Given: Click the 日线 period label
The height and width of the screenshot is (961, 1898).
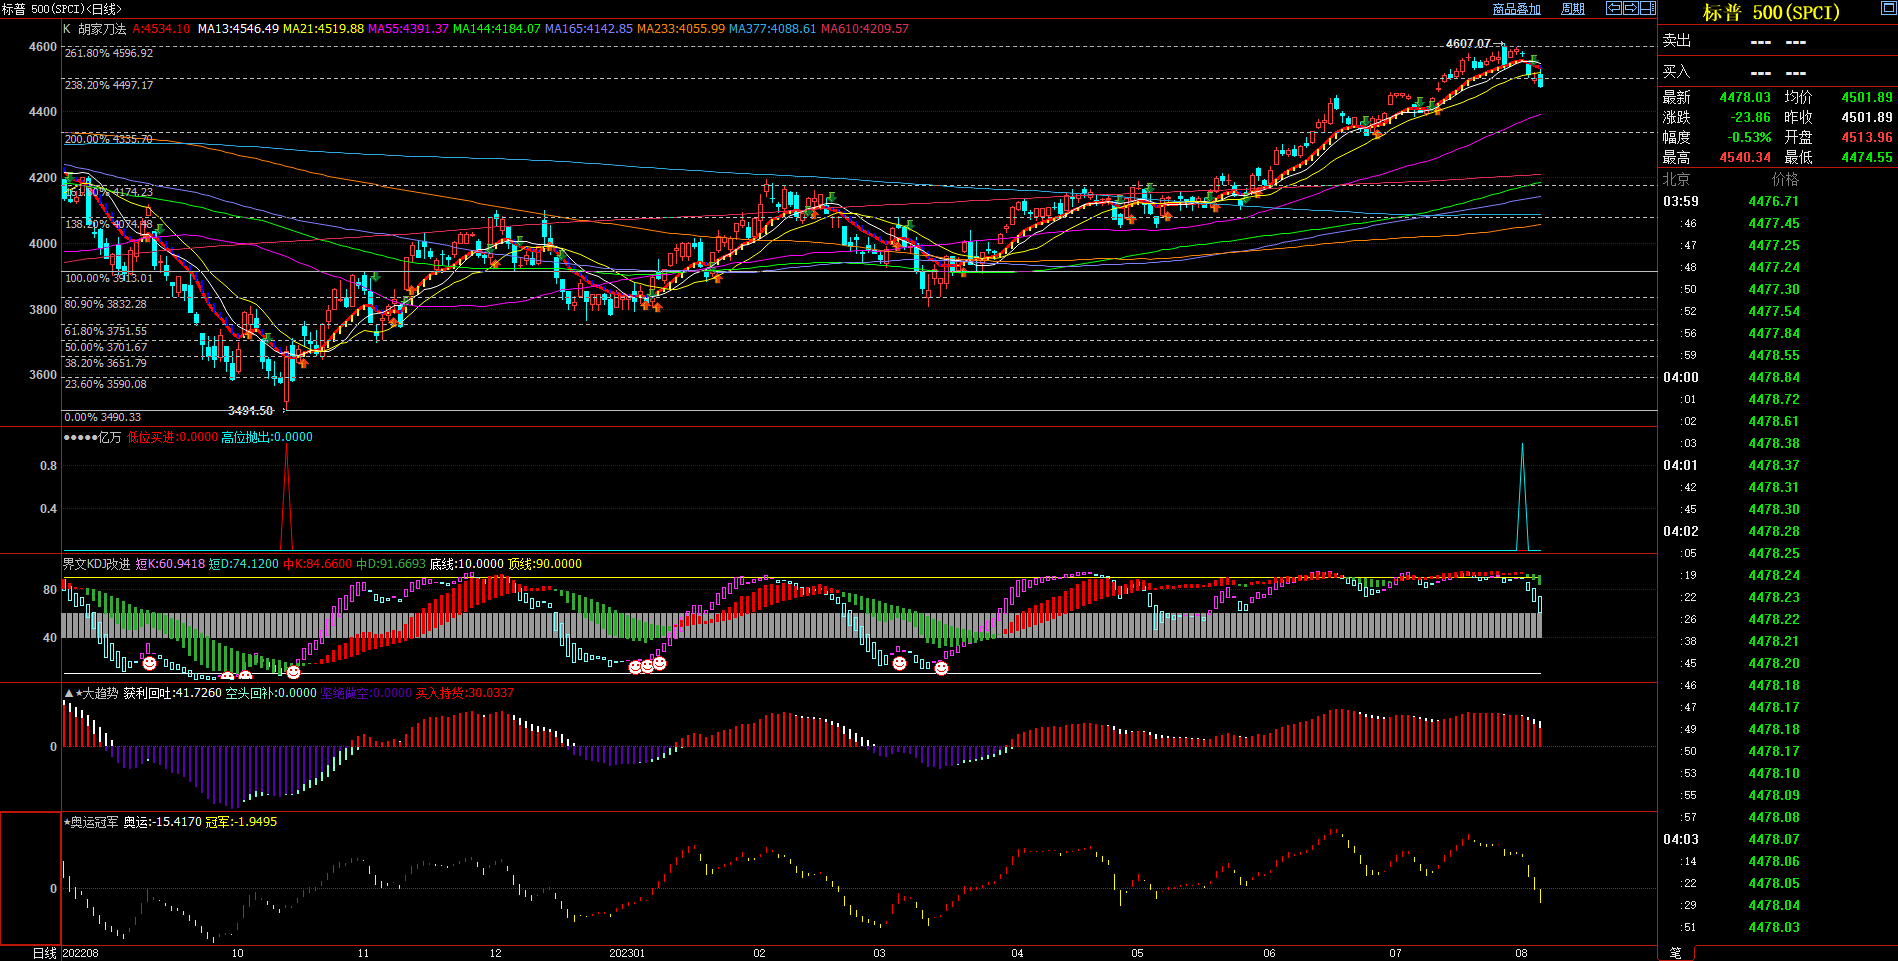Looking at the screenshot, I should pos(45,953).
